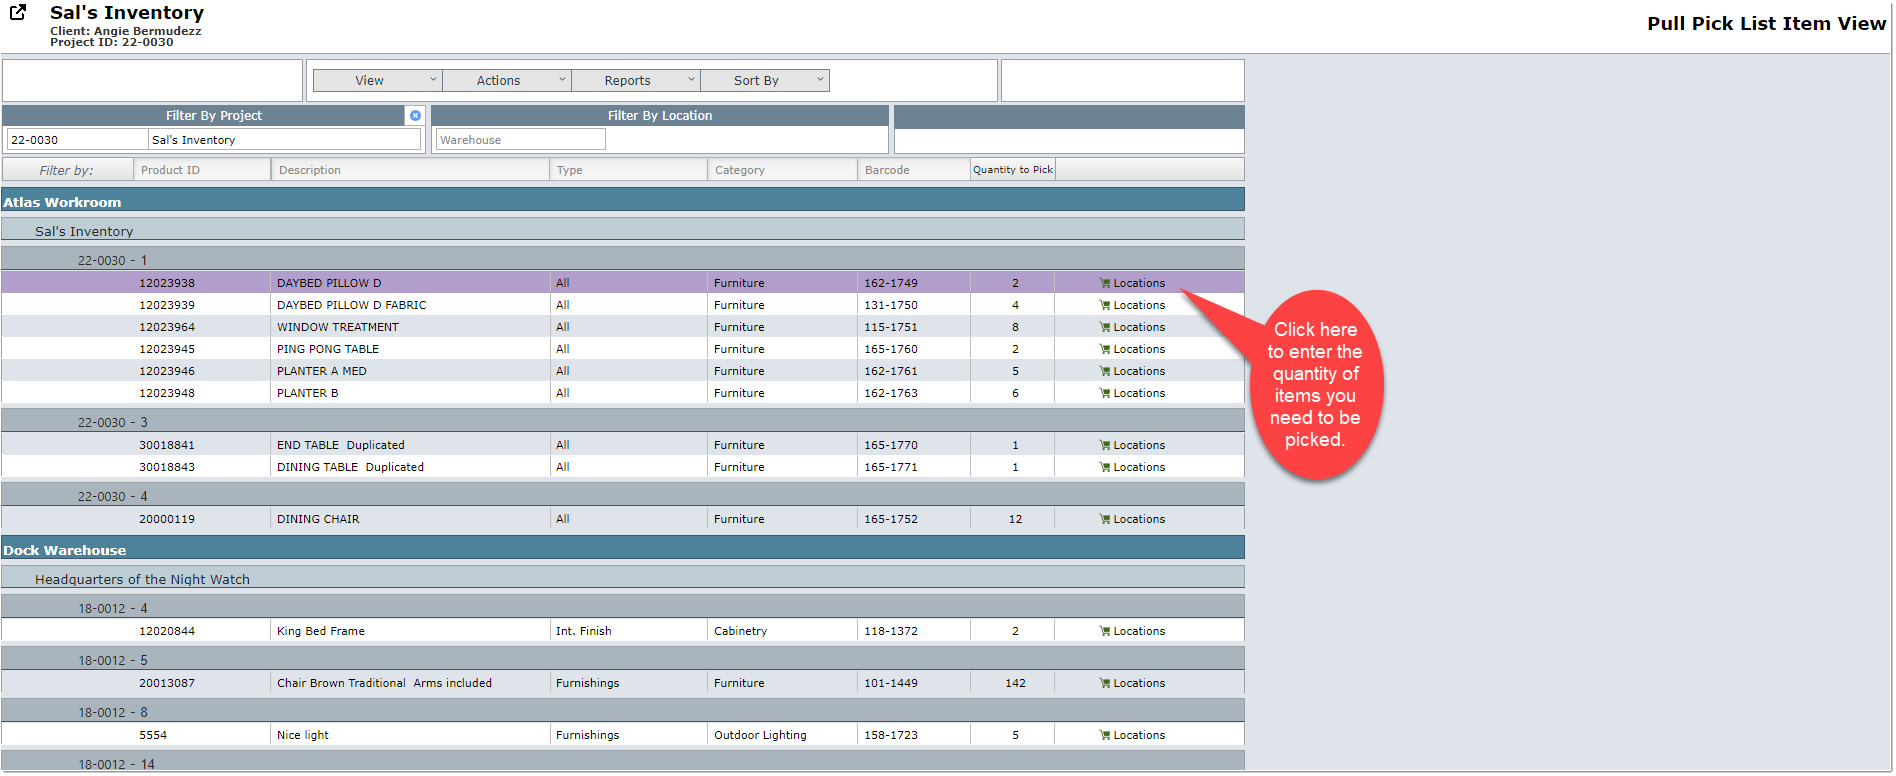Click the project name field Sal's Inventory

coord(285,140)
